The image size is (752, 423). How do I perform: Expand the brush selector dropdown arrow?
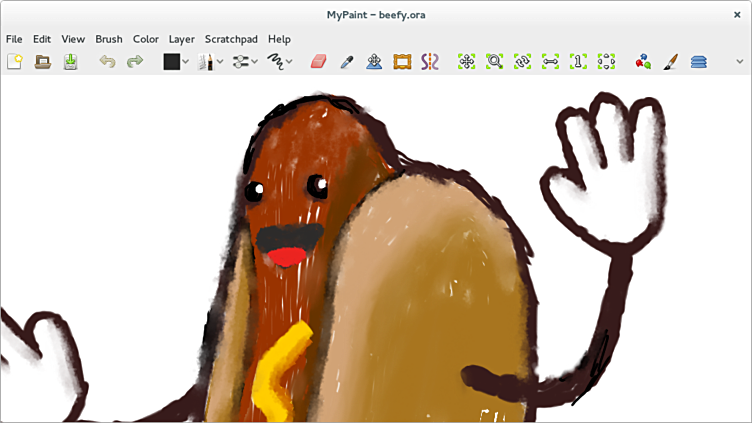click(x=220, y=62)
